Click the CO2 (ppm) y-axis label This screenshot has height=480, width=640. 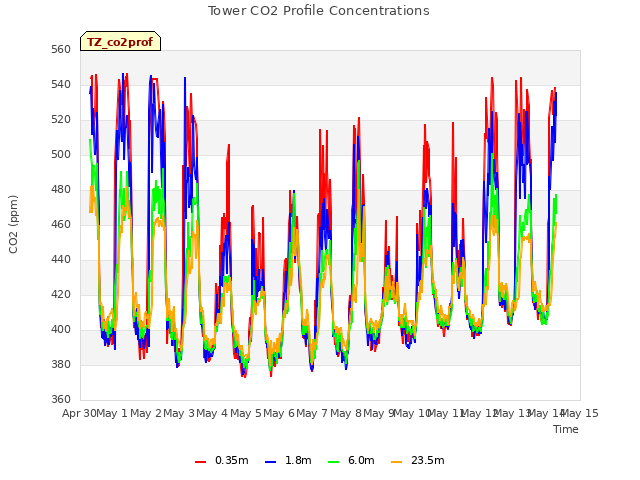pyautogui.click(x=13, y=224)
